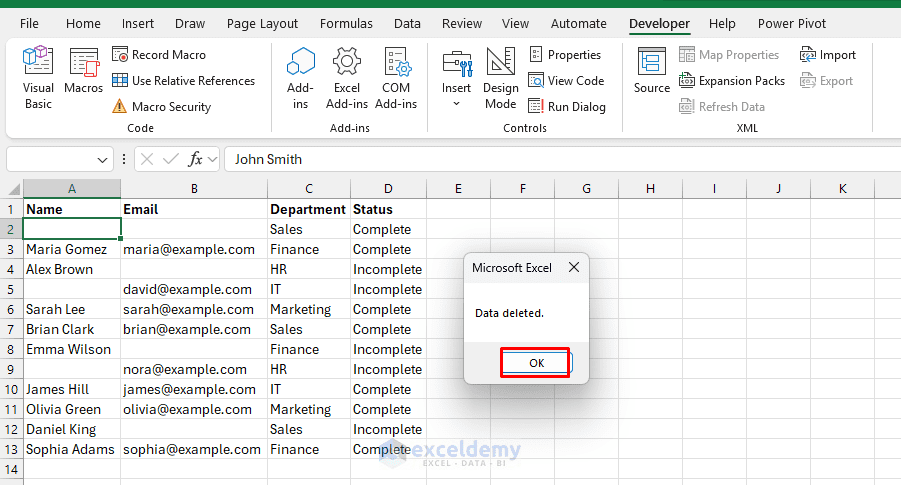
Task: Cancel the formula bar entry
Action: point(147,159)
